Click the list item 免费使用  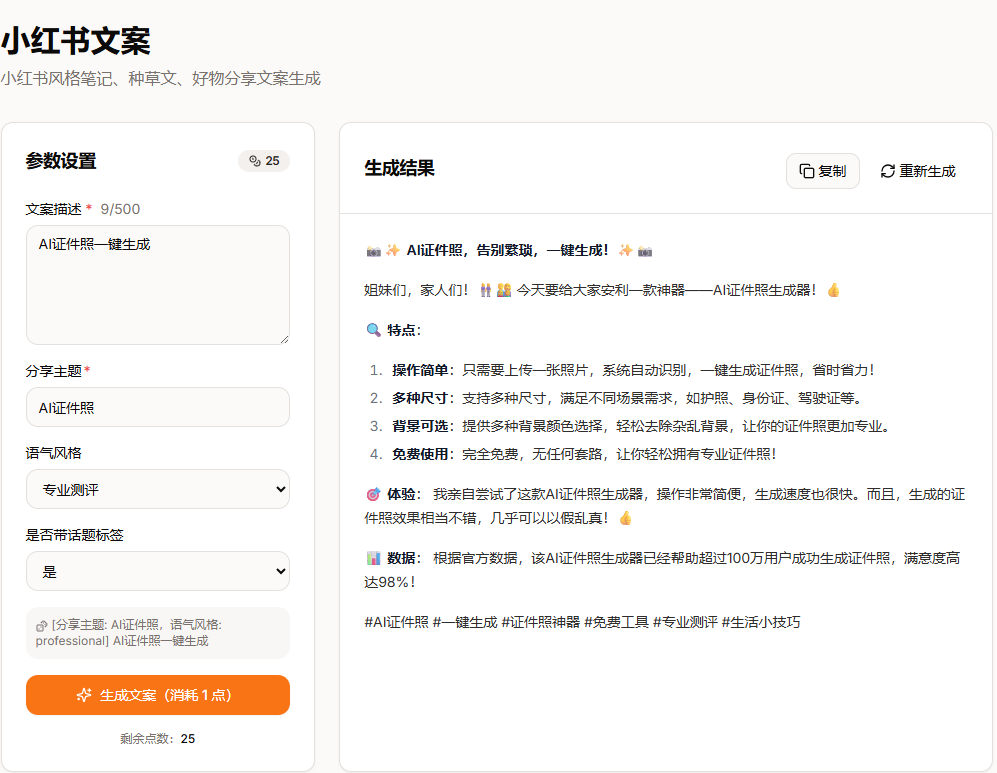click(x=573, y=454)
